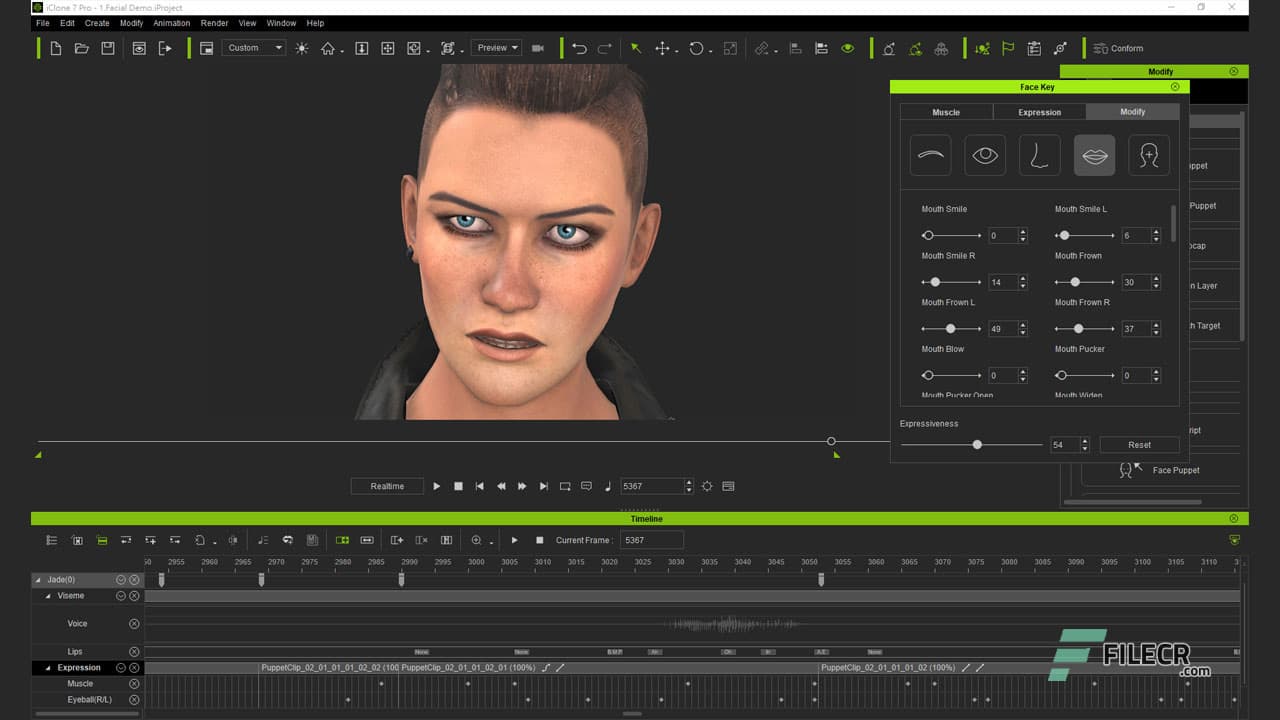Select the mouth editing icon in Face Key
The height and width of the screenshot is (720, 1280).
1094,154
